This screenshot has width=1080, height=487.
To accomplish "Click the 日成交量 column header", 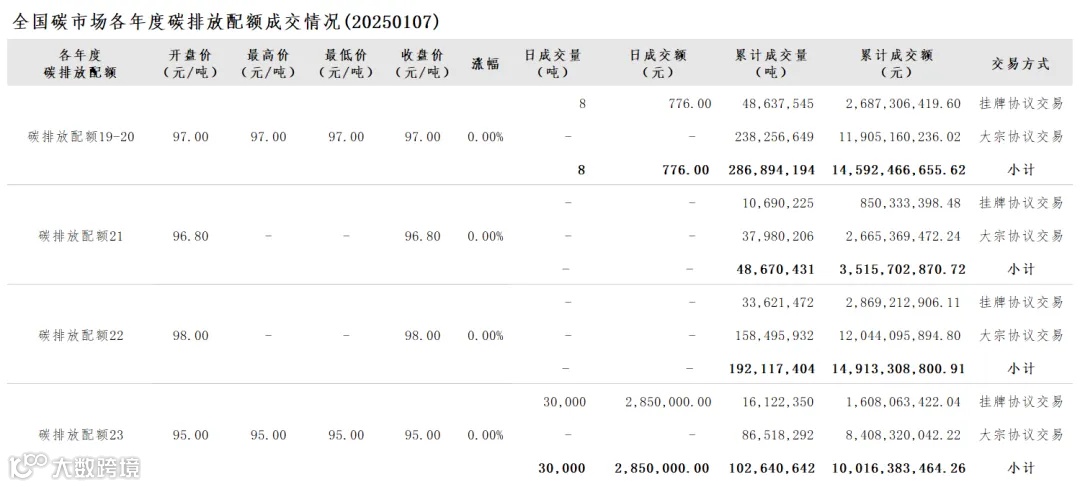I will point(552,63).
